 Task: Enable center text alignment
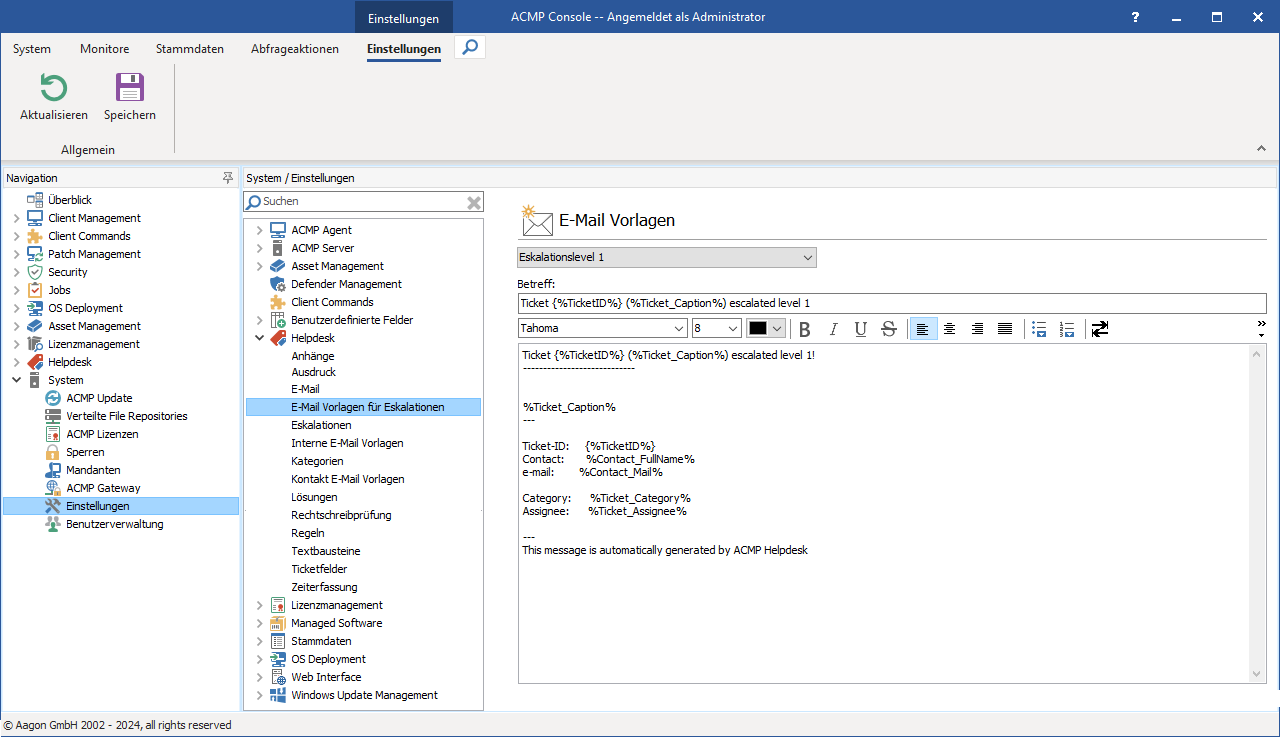click(x=950, y=329)
